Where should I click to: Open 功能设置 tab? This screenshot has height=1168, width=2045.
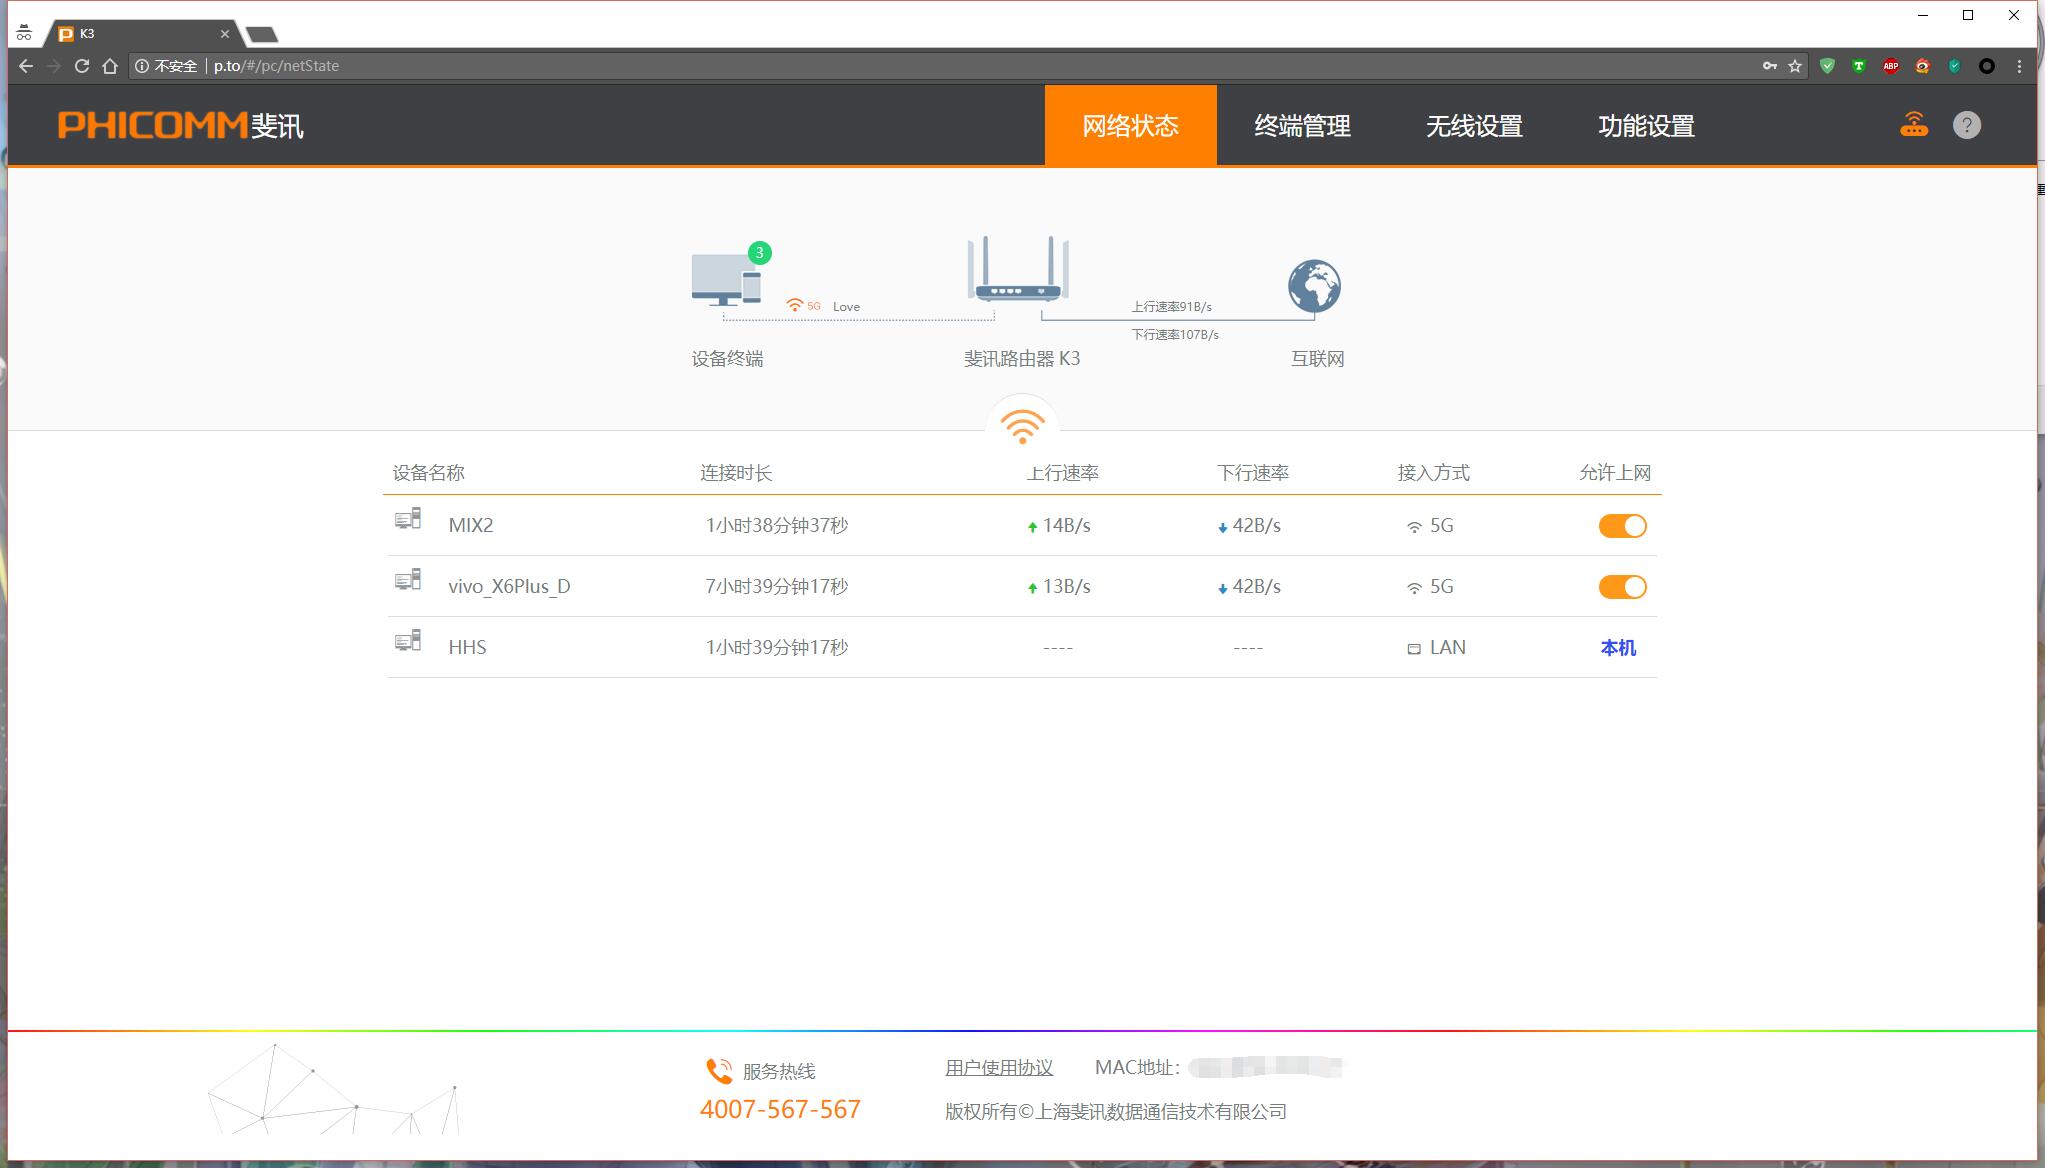[x=1646, y=126]
